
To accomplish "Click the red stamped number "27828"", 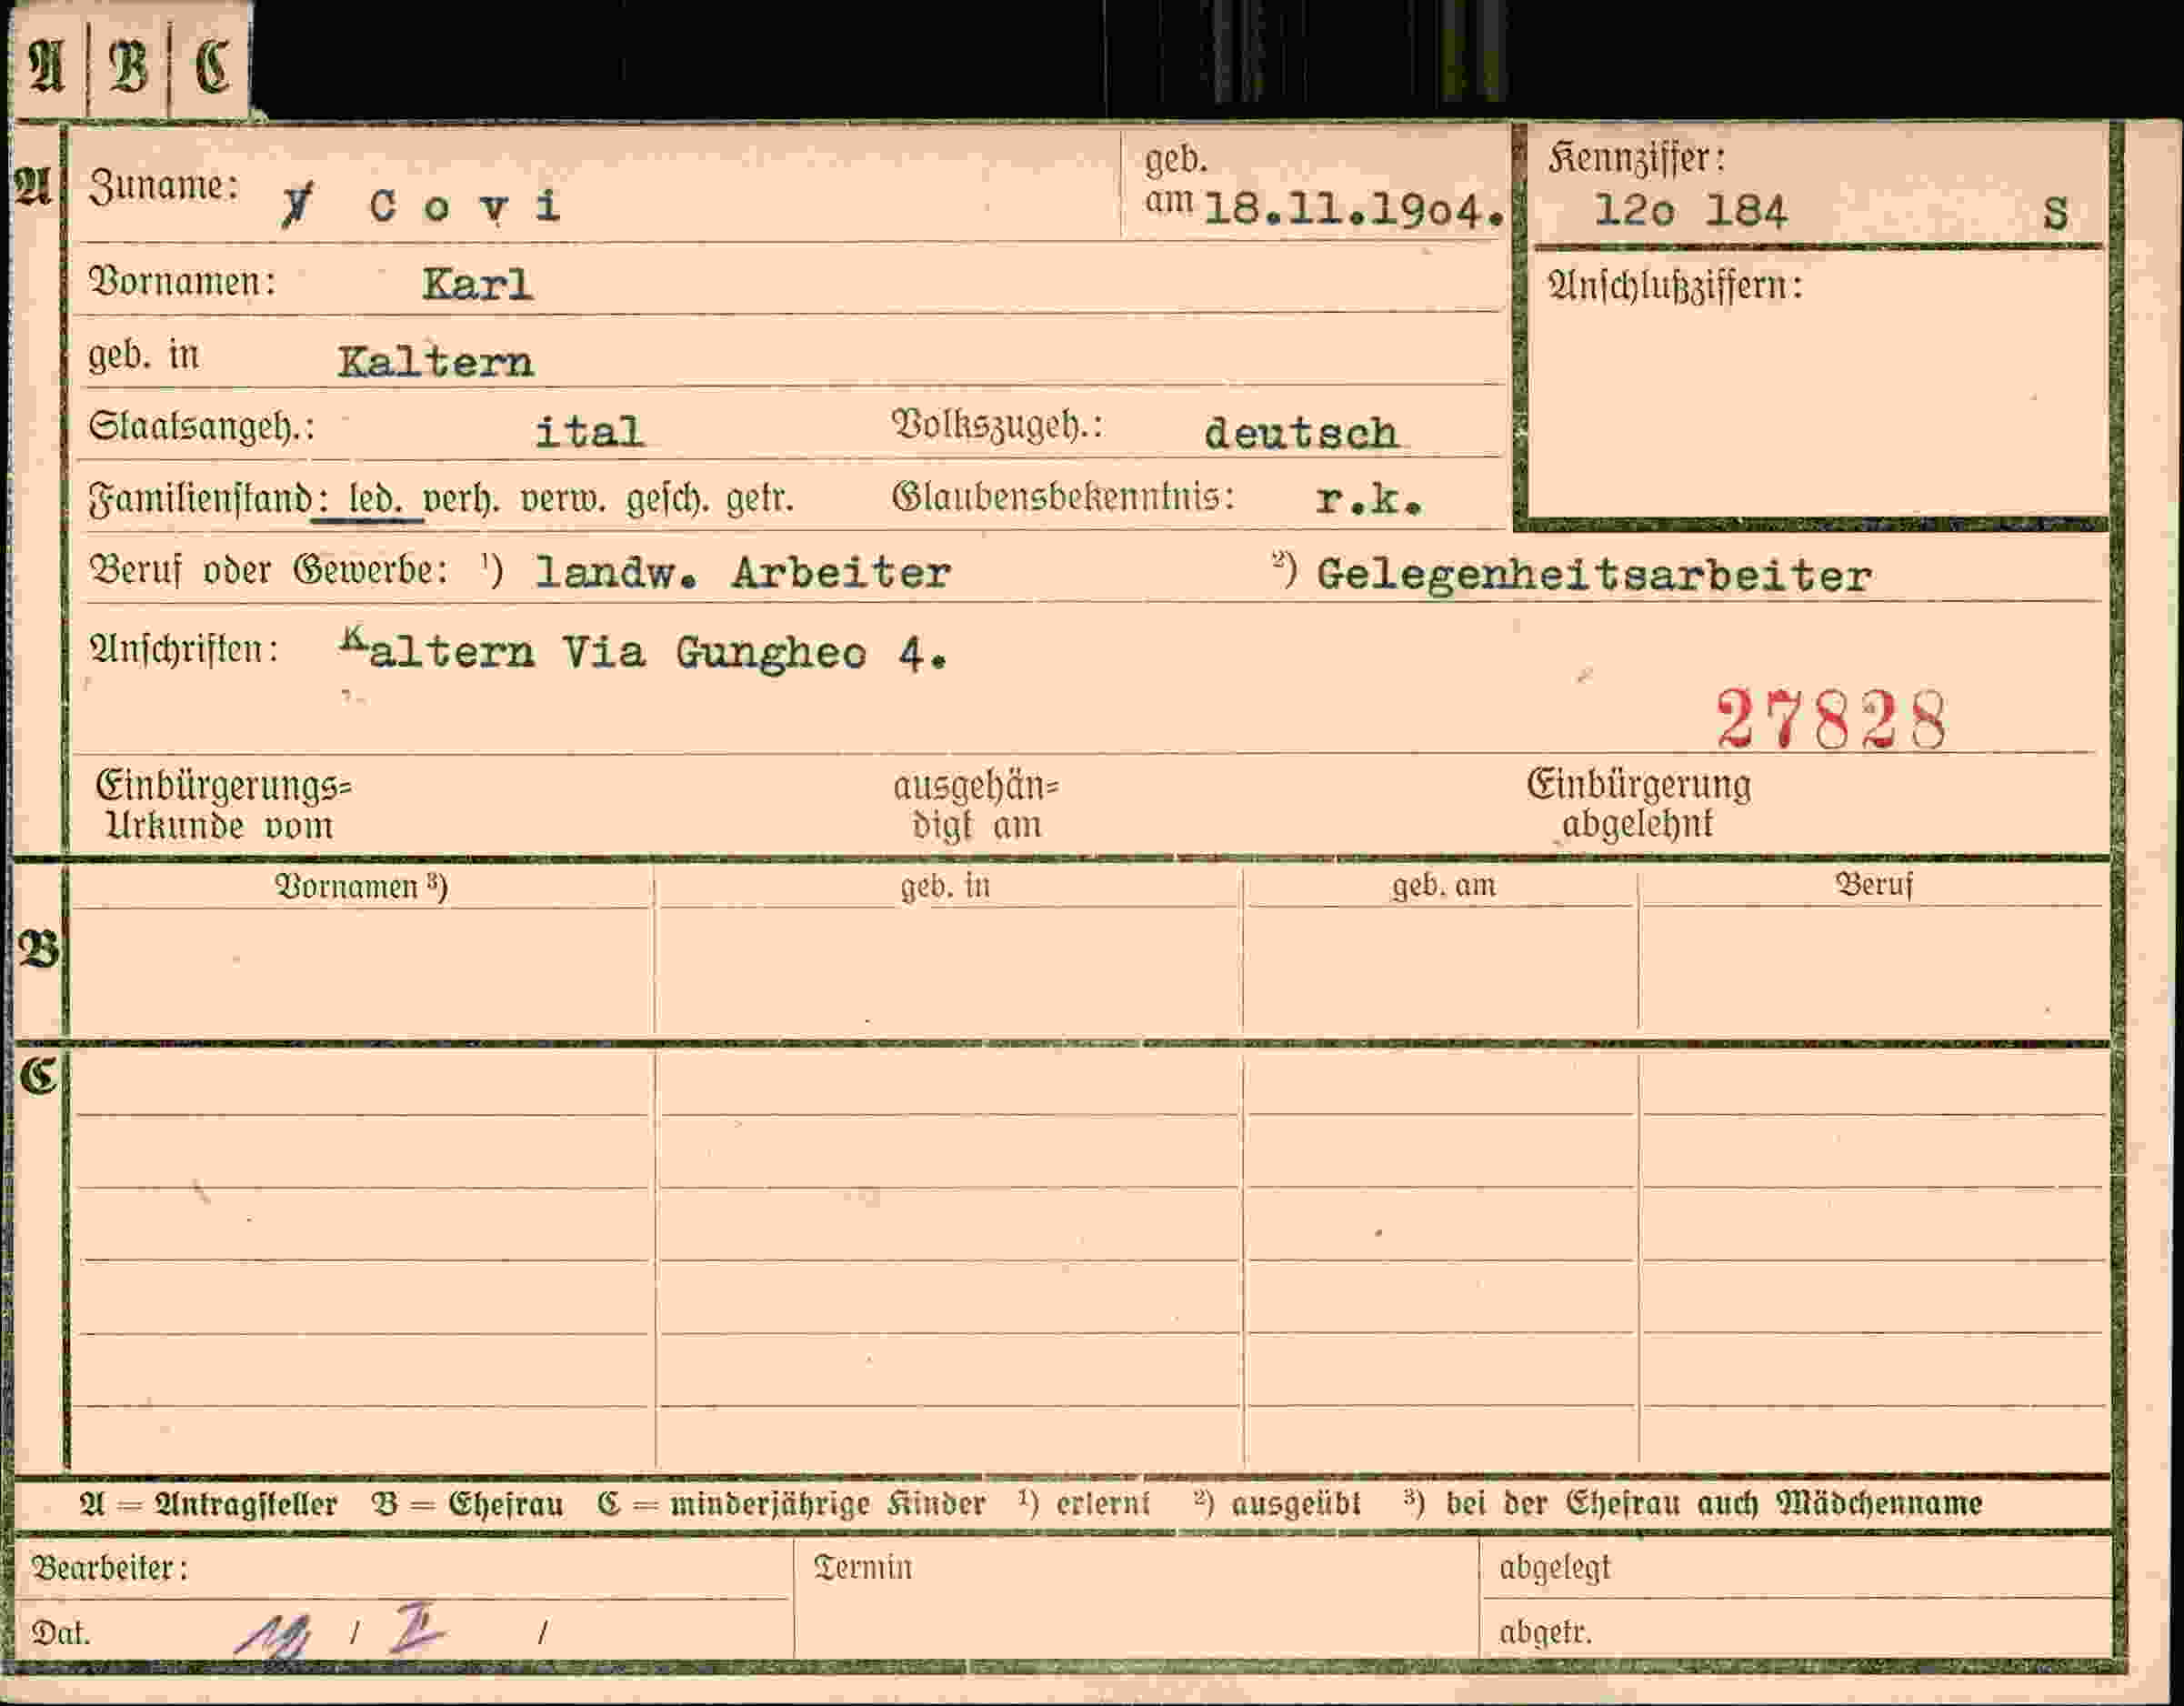I will coord(1832,720).
